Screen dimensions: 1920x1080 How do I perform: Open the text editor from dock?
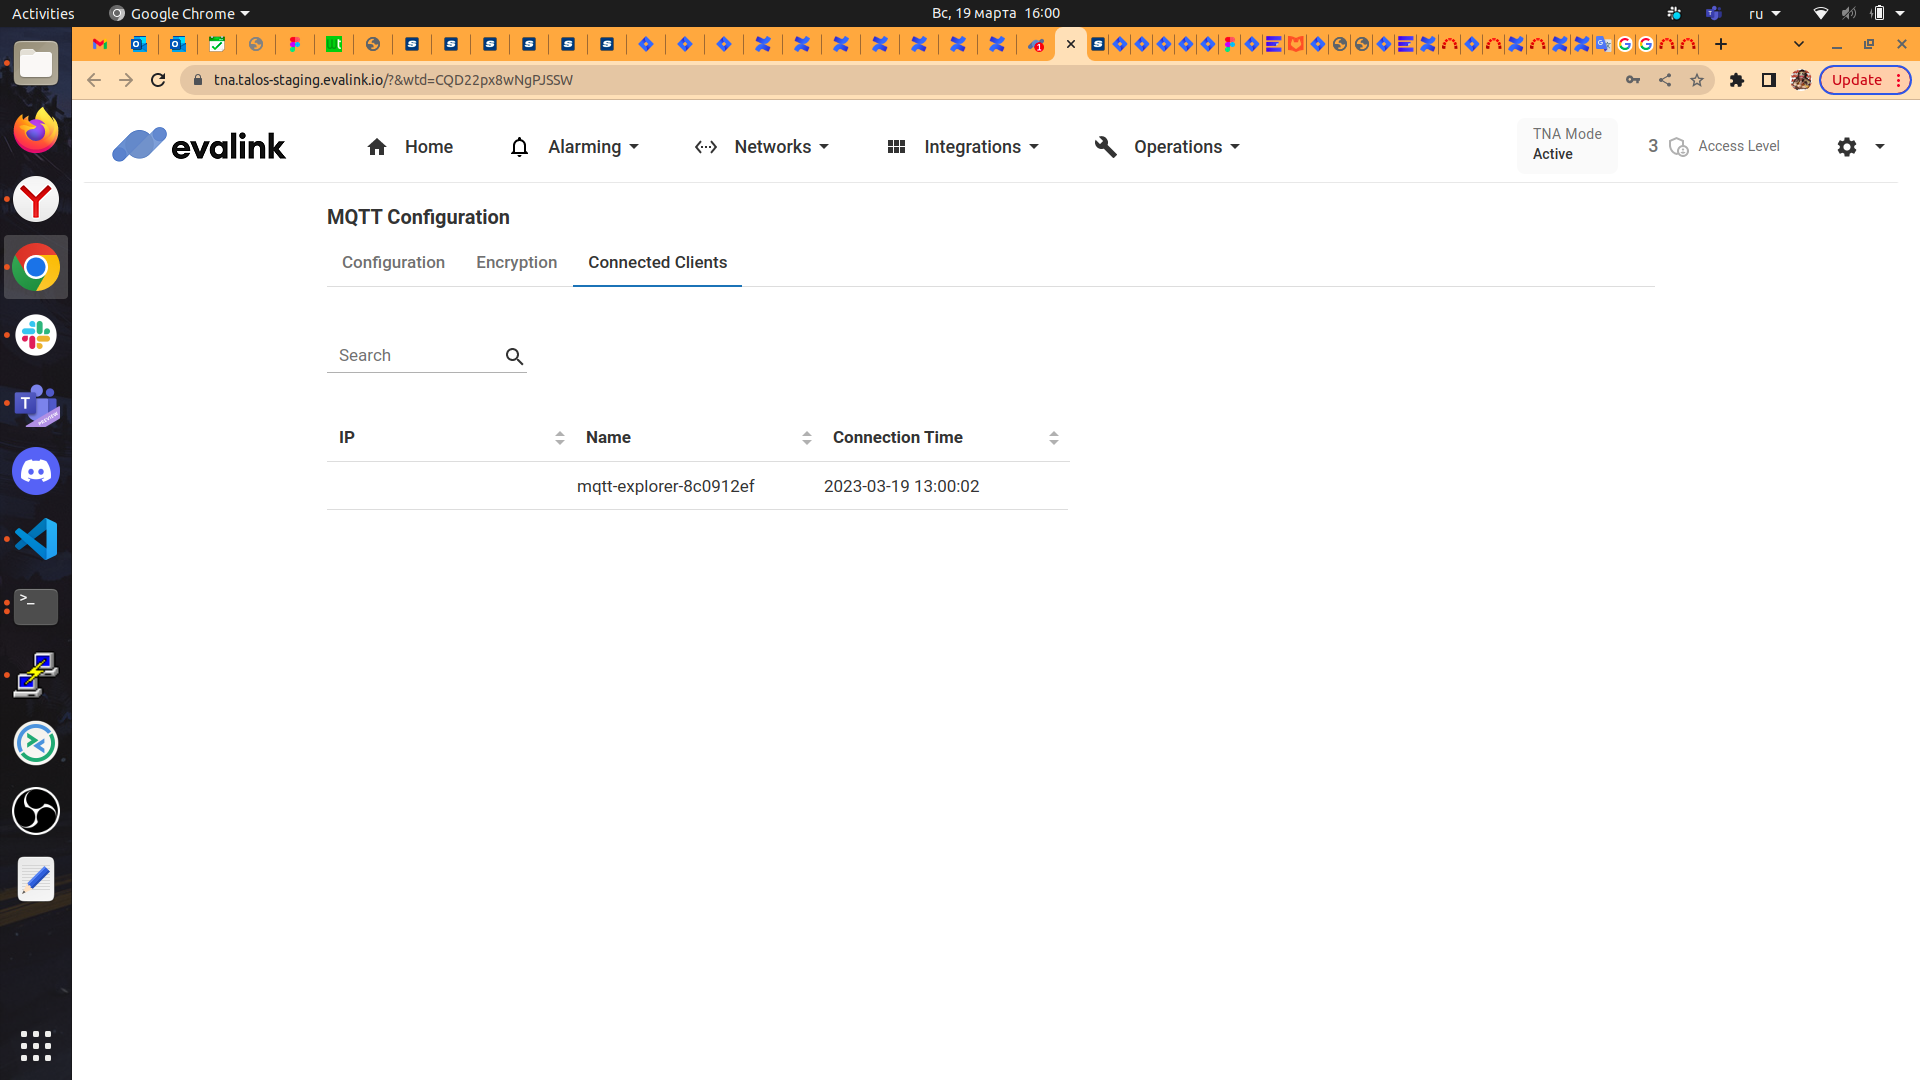(x=36, y=880)
